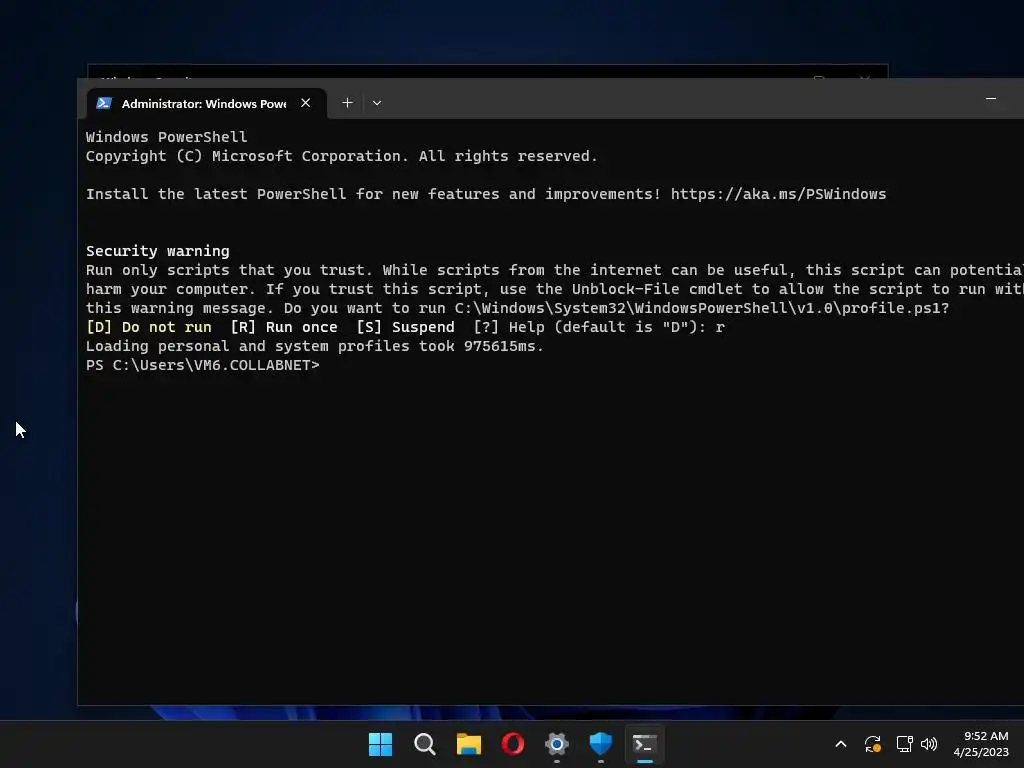This screenshot has height=768, width=1024.
Task: Click "[S] Suspend" option text
Action: pyautogui.click(x=406, y=327)
